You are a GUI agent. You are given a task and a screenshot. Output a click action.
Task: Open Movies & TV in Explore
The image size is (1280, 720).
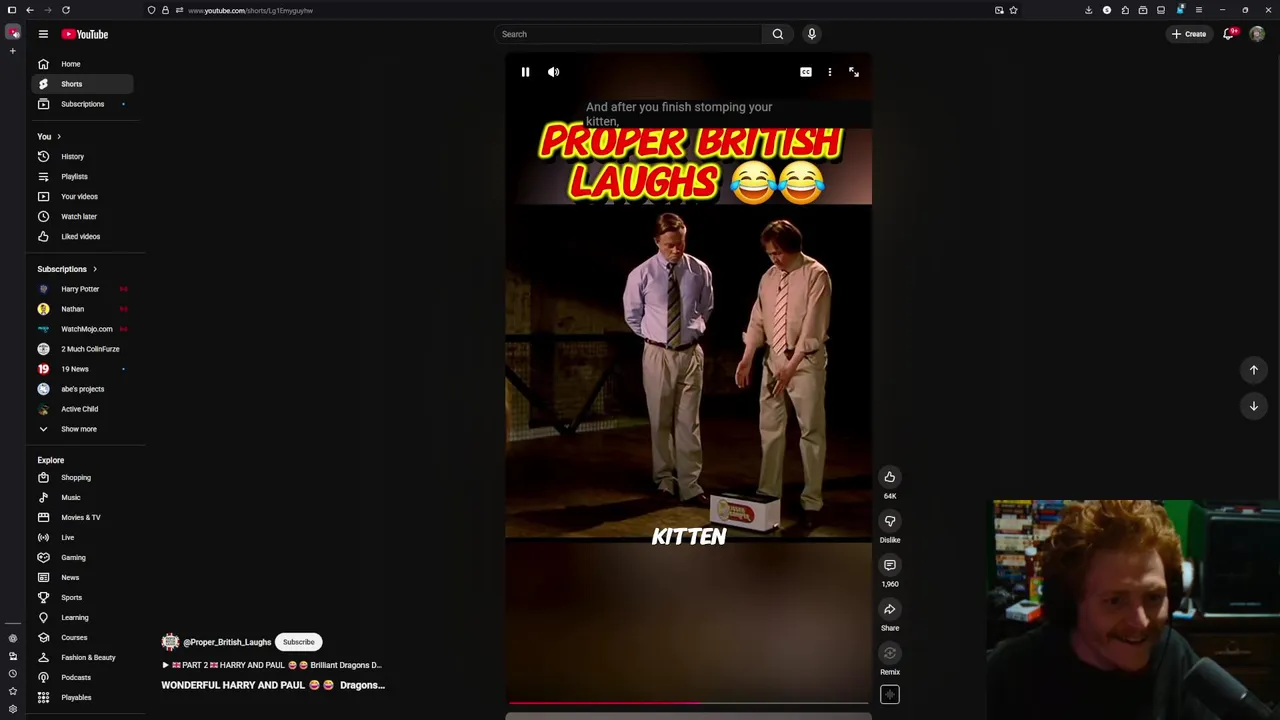tap(83, 517)
